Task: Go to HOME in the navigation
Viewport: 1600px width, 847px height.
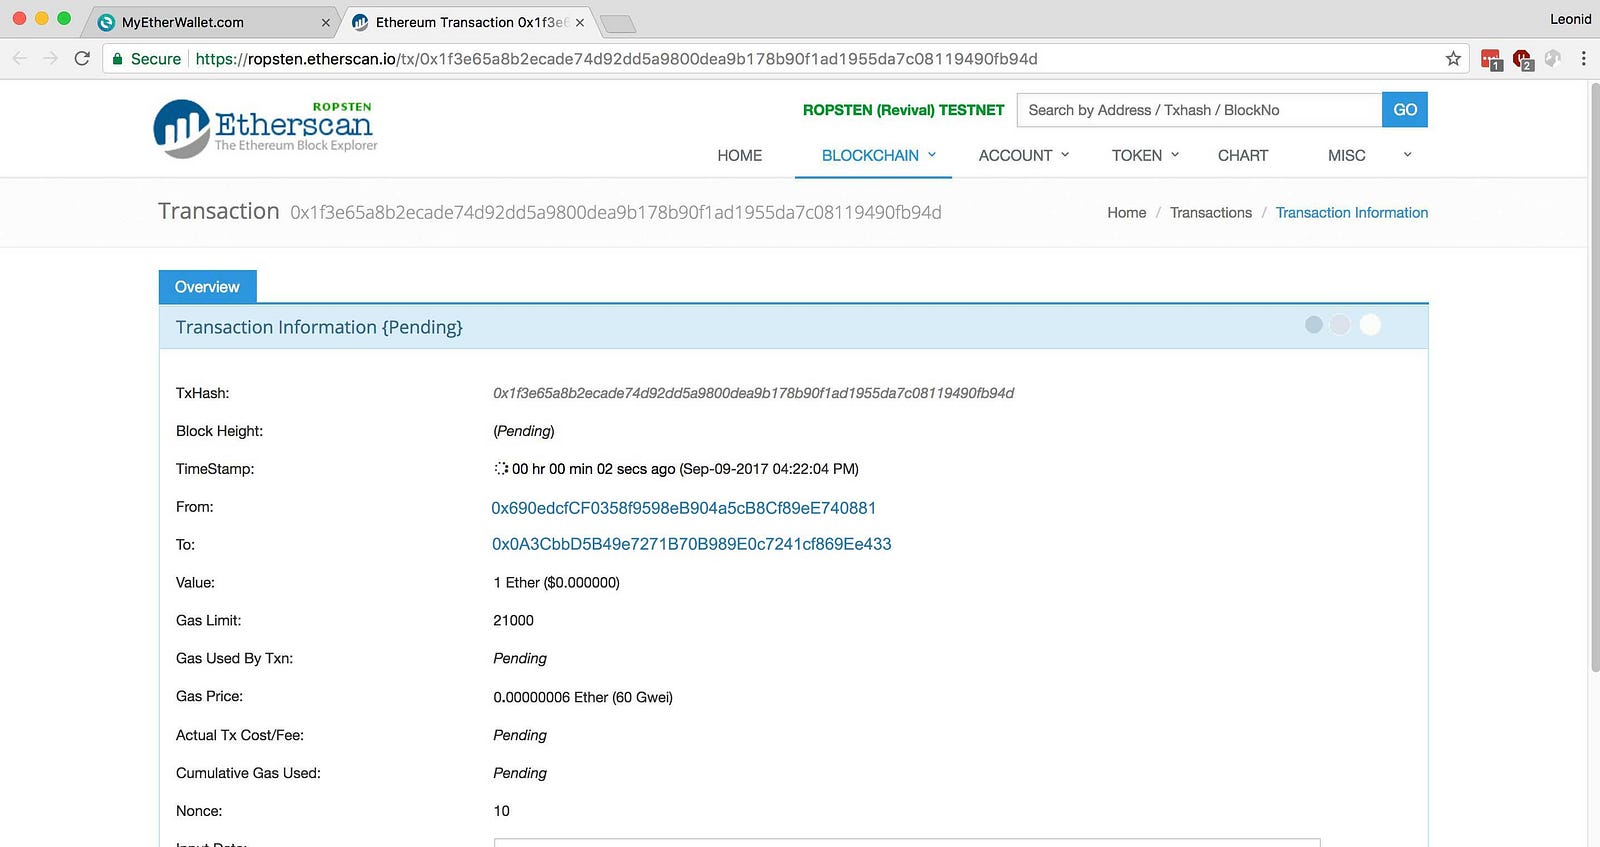Action: click(x=740, y=155)
